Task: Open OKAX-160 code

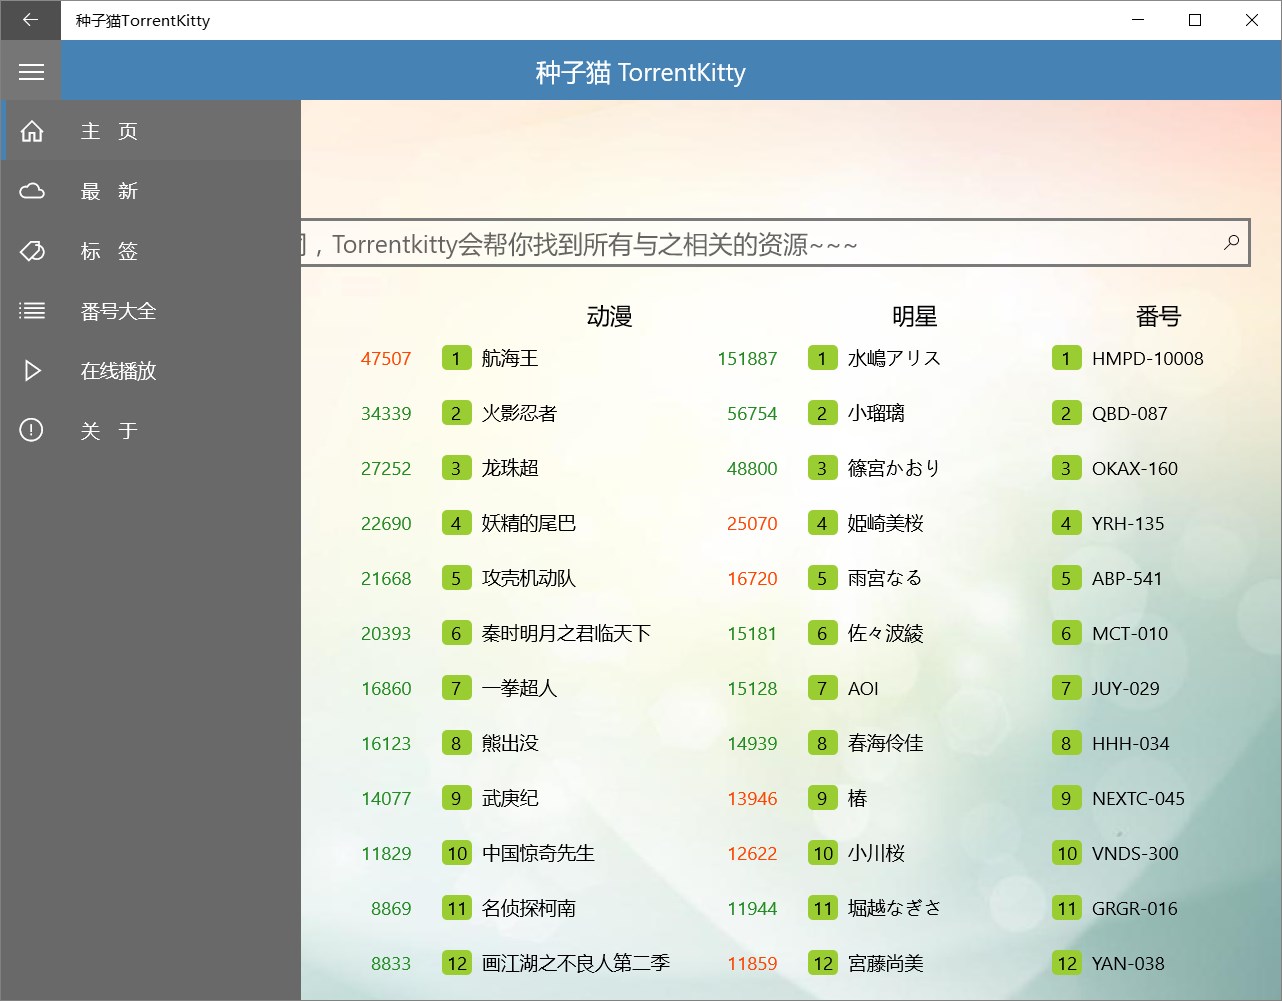Action: click(1135, 469)
